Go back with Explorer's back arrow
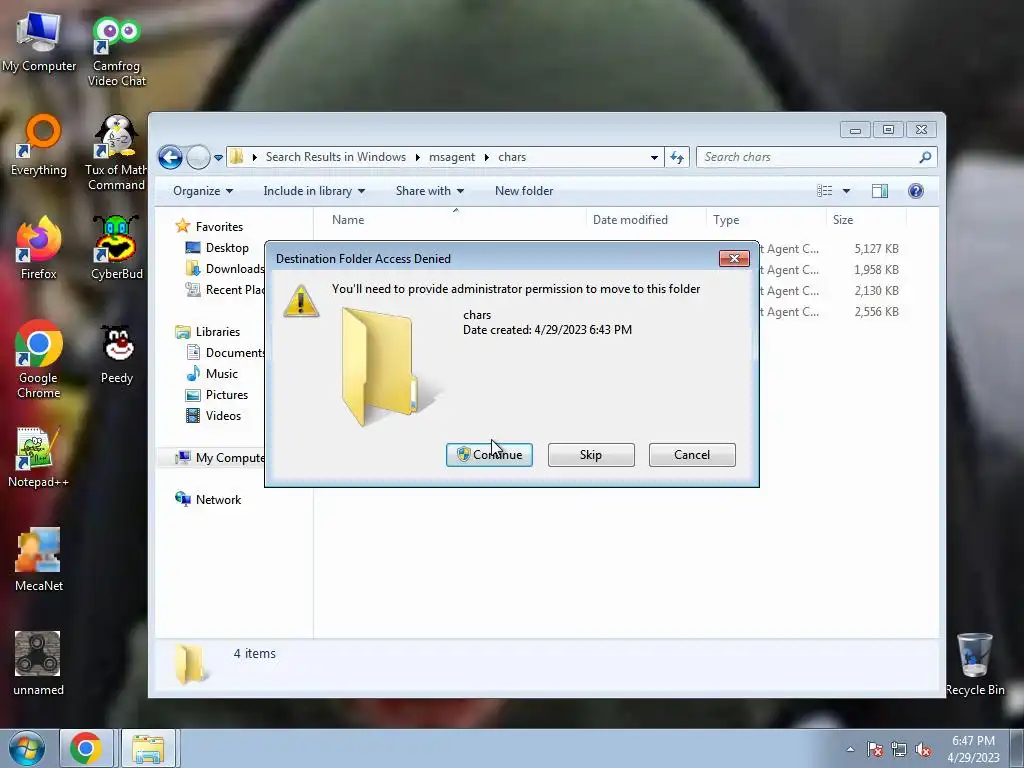Screen dimensions: 1024x768 [170, 157]
